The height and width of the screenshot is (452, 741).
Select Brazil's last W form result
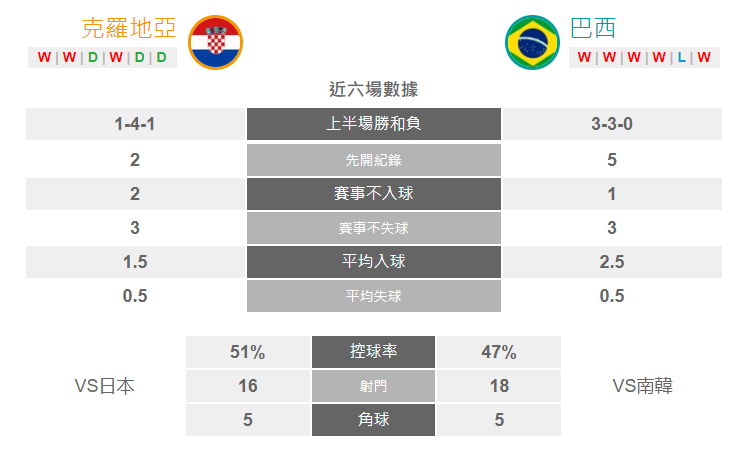coord(704,57)
